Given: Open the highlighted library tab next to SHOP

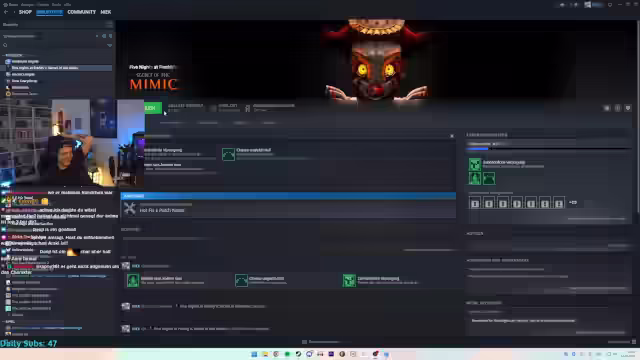Looking at the screenshot, I should point(49,12).
